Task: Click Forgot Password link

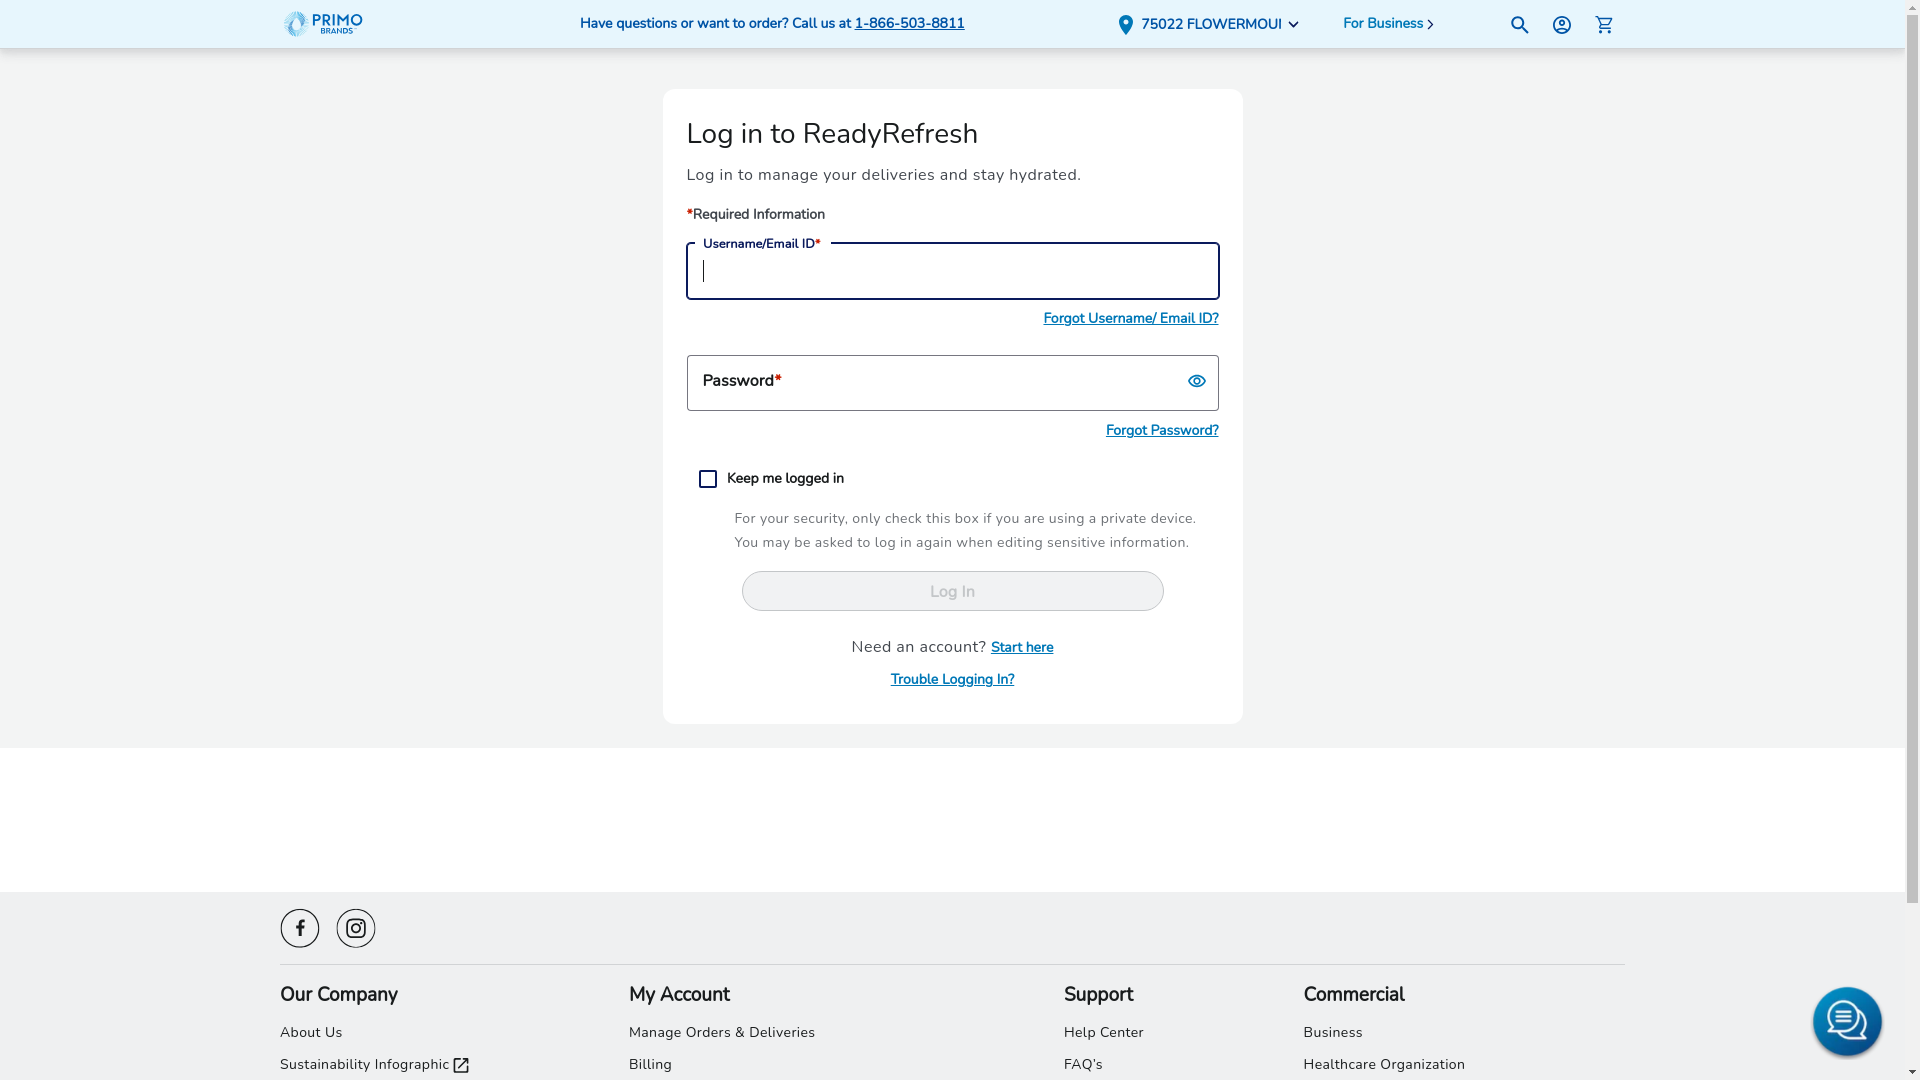Action: pos(1161,430)
